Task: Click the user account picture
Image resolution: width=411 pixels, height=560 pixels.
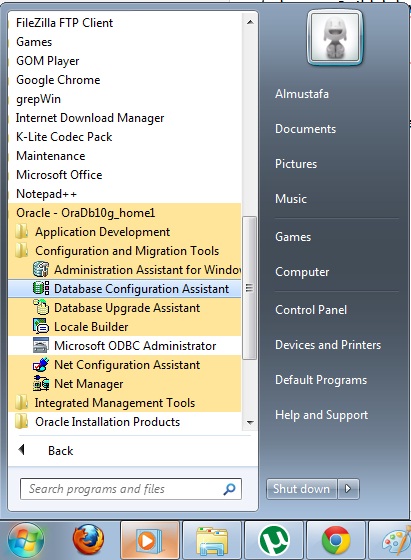Action: pyautogui.click(x=335, y=38)
